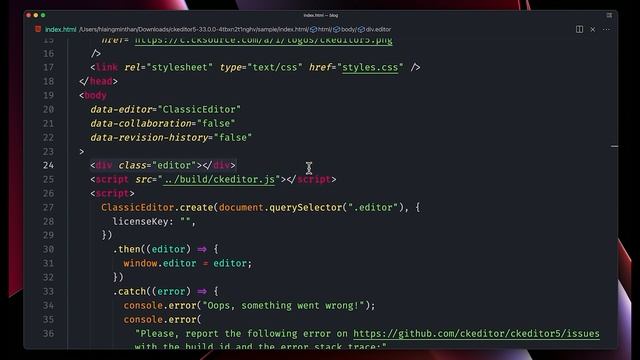Open the div.editor breadcrumb segment
Screen dimensions: 640x360
[375, 29]
